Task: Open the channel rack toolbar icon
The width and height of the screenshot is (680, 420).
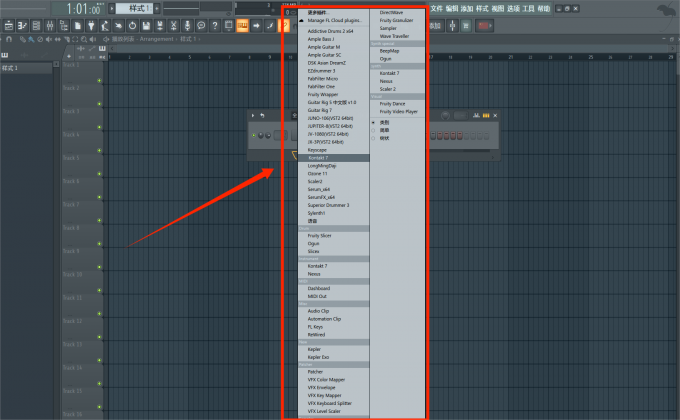Action: click(36, 26)
